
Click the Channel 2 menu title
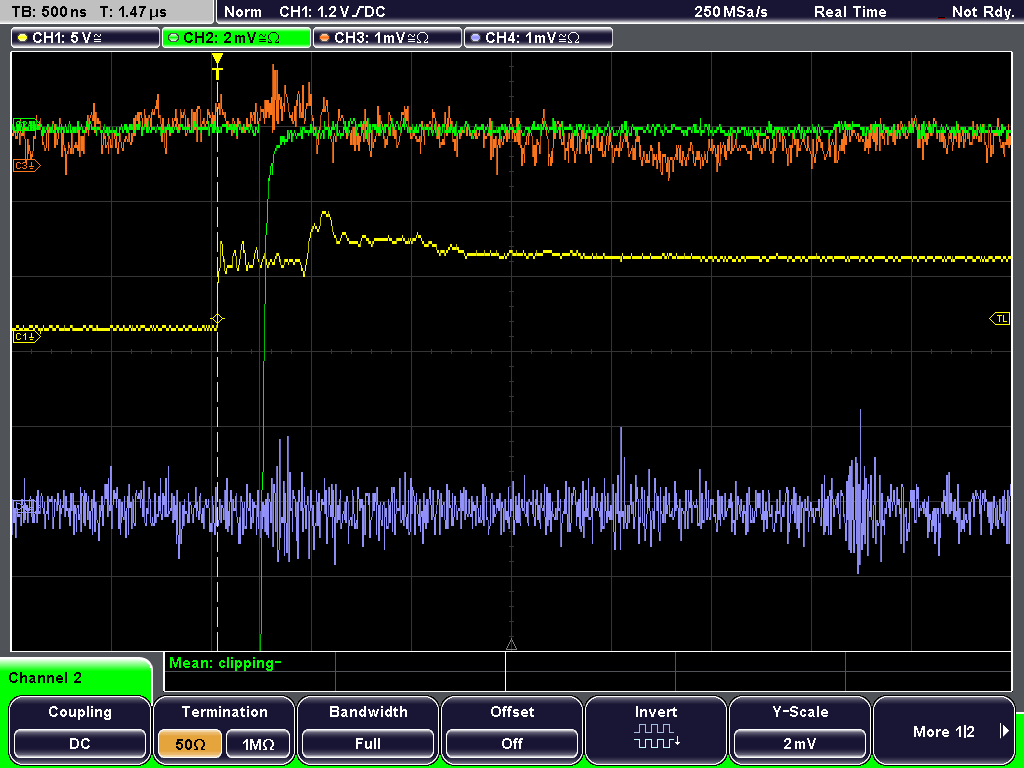tap(45, 678)
